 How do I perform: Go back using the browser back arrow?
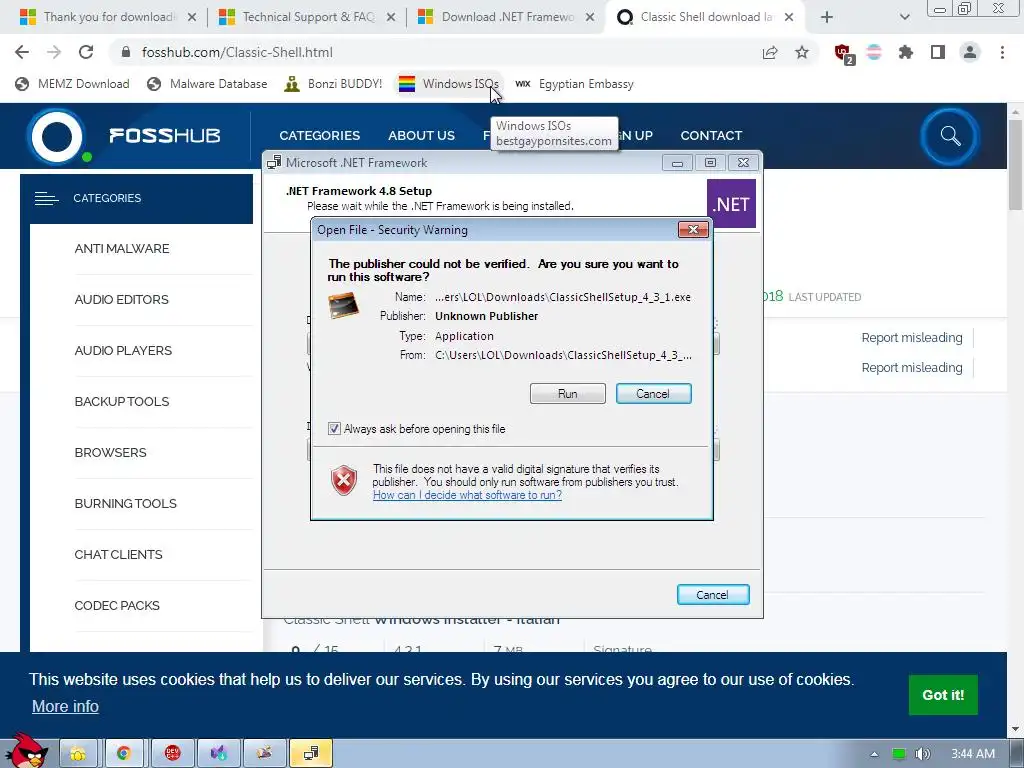[x=22, y=52]
